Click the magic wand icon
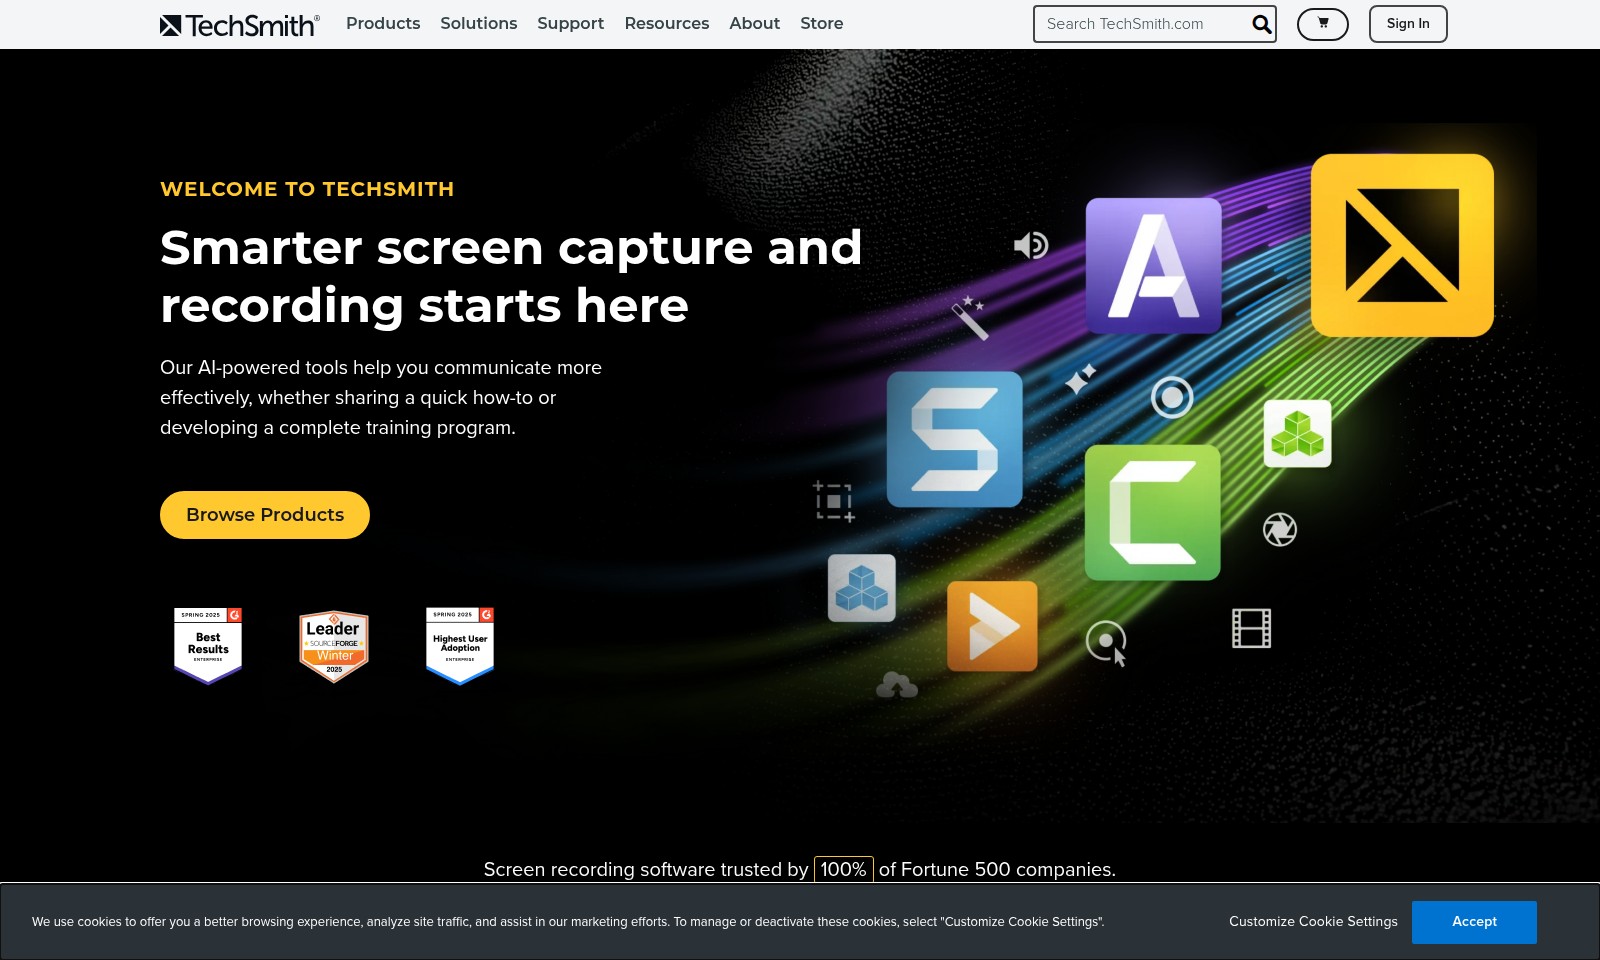Screen dimensions: 1600x960 [969, 318]
